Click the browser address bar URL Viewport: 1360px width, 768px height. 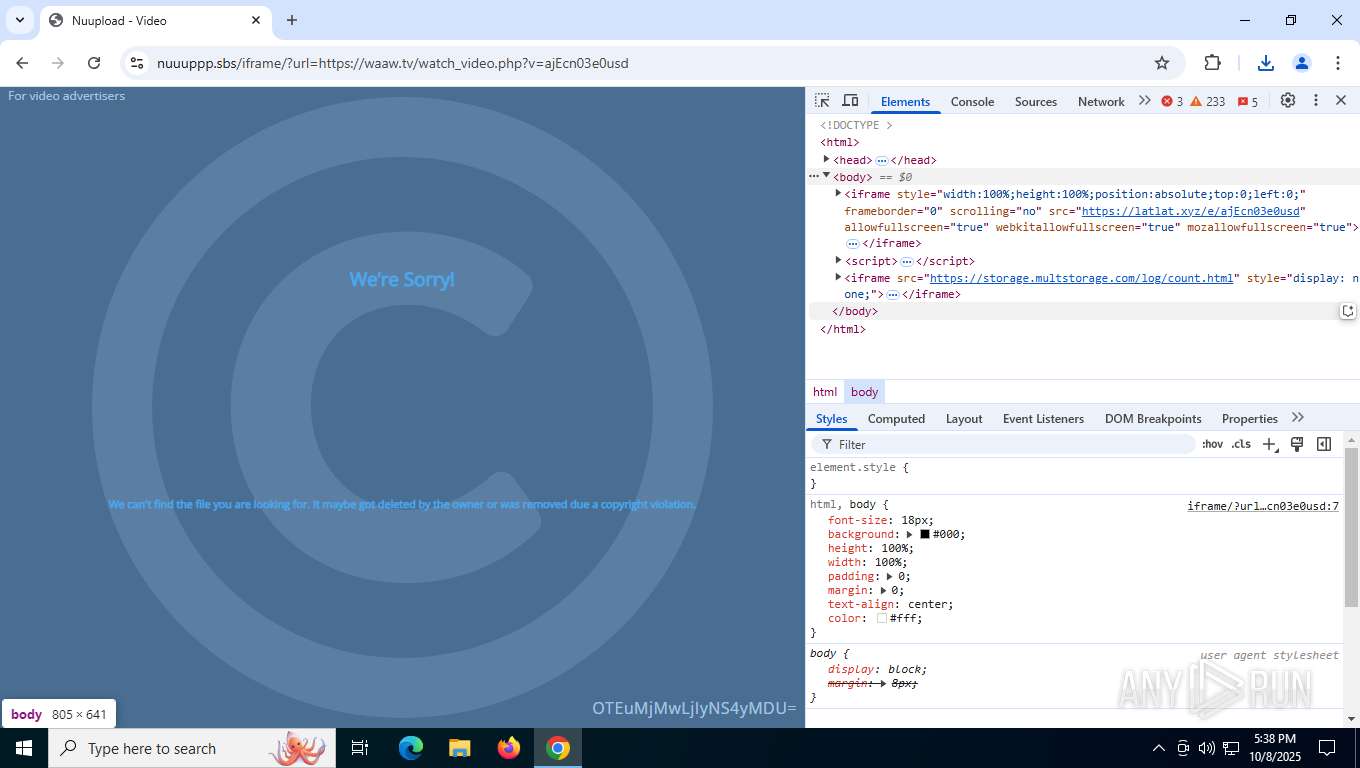click(393, 63)
